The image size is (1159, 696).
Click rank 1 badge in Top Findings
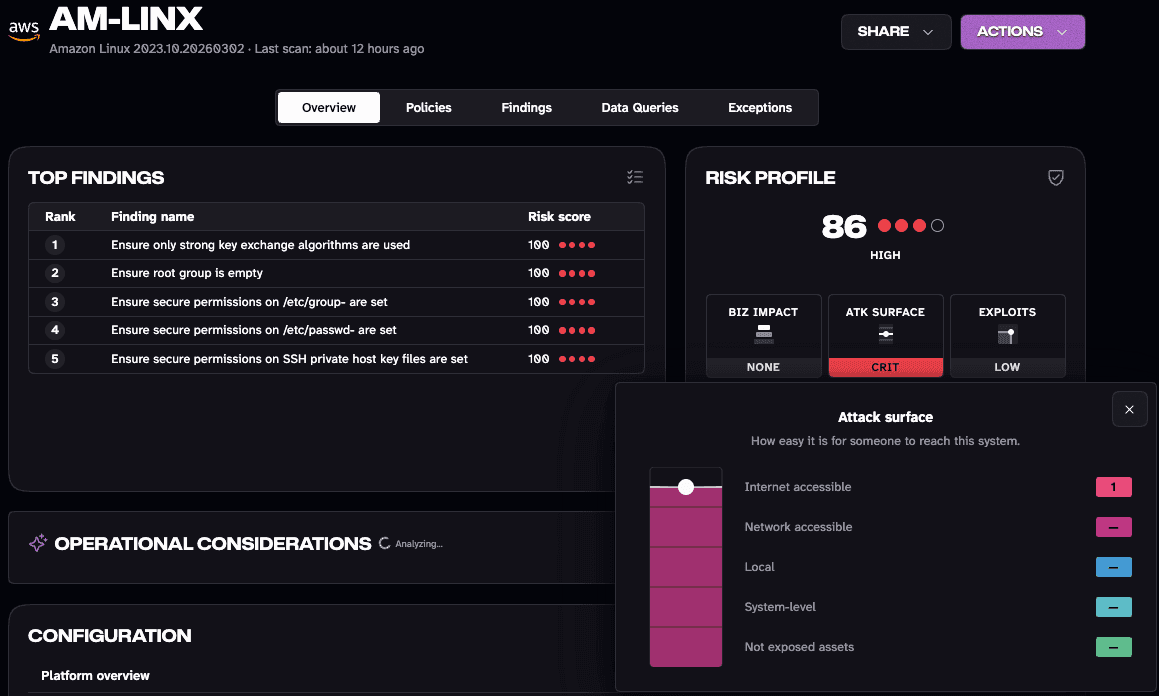pyautogui.click(x=54, y=245)
